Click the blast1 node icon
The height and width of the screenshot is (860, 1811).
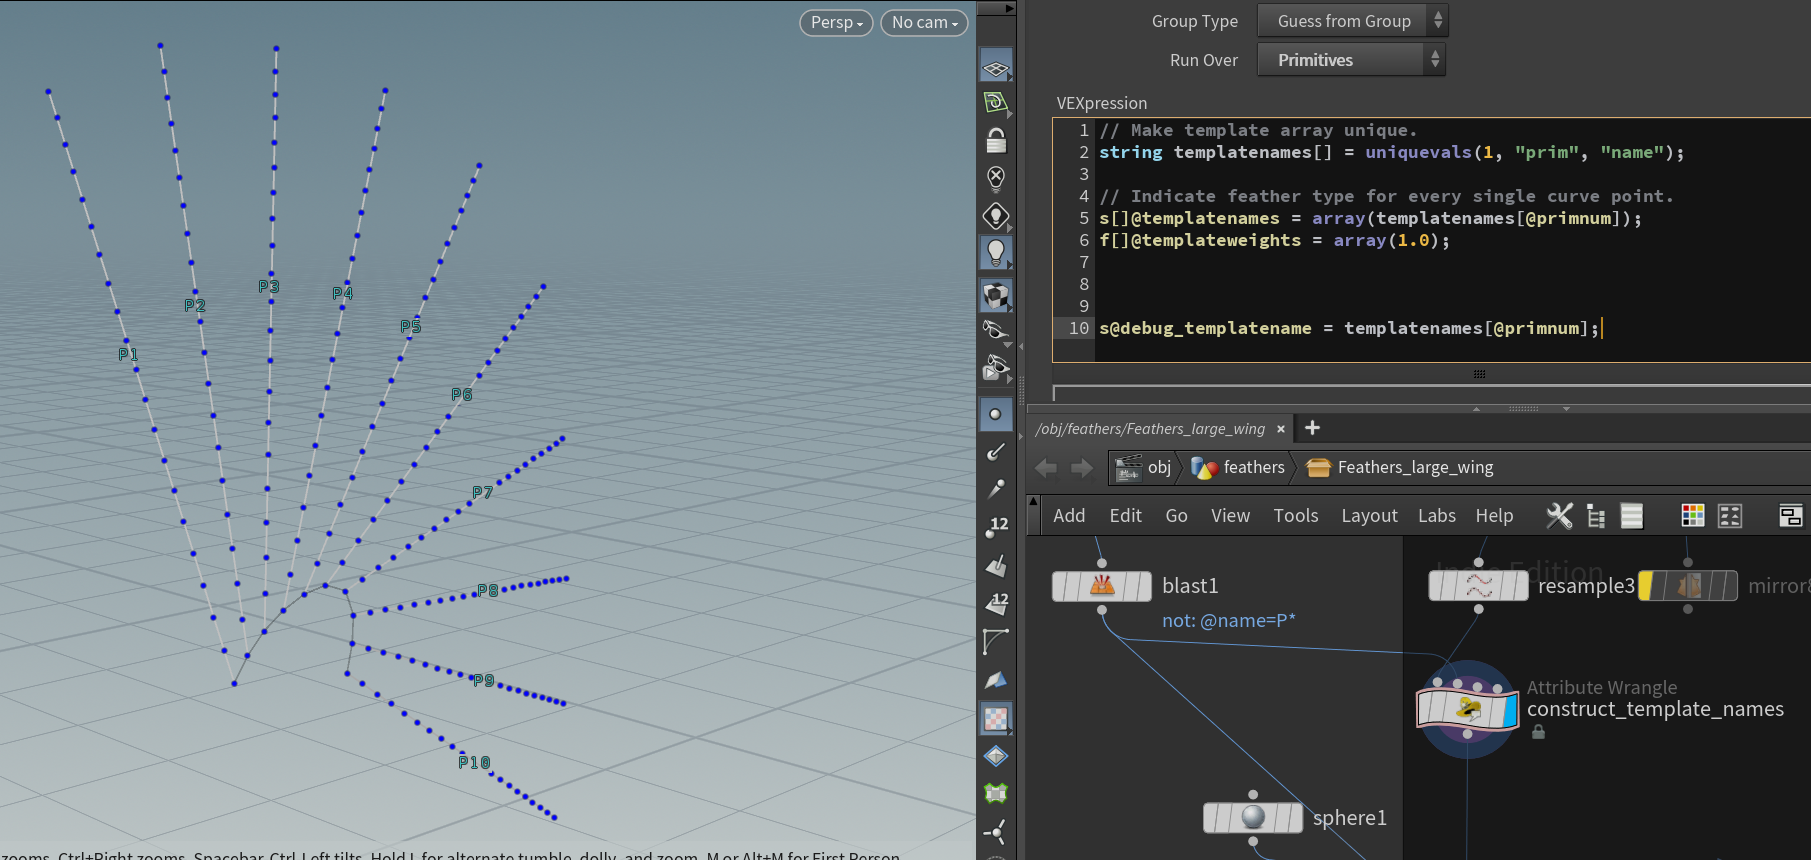(1102, 586)
